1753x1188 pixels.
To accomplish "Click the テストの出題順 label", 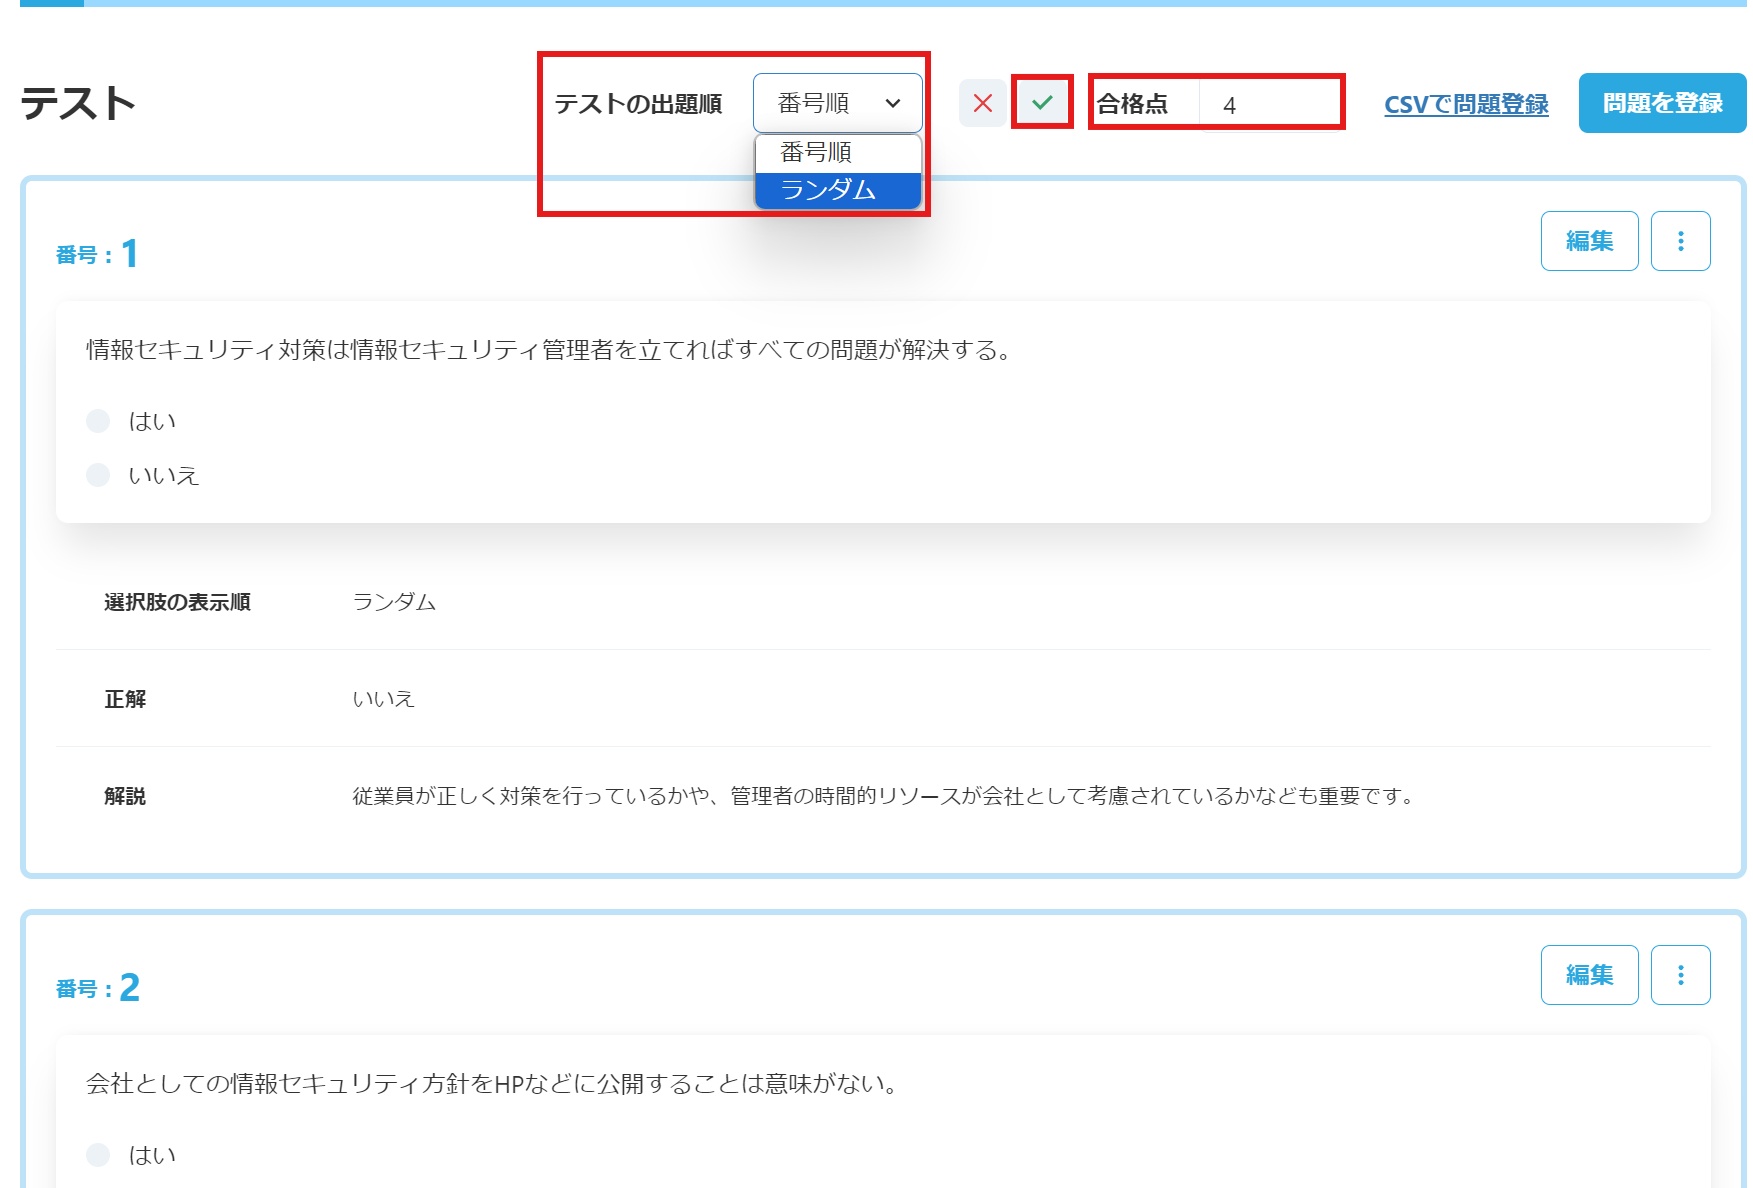I will click(x=638, y=104).
